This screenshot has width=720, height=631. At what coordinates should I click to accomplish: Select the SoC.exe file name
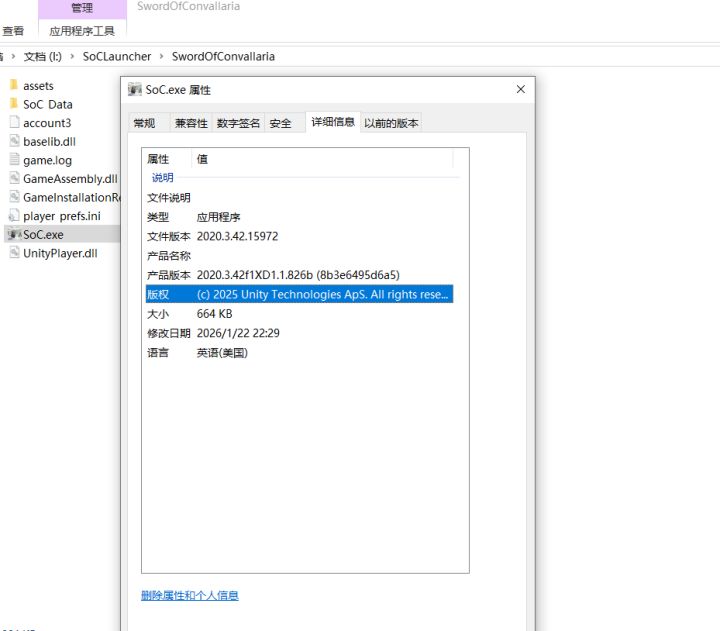tap(43, 235)
